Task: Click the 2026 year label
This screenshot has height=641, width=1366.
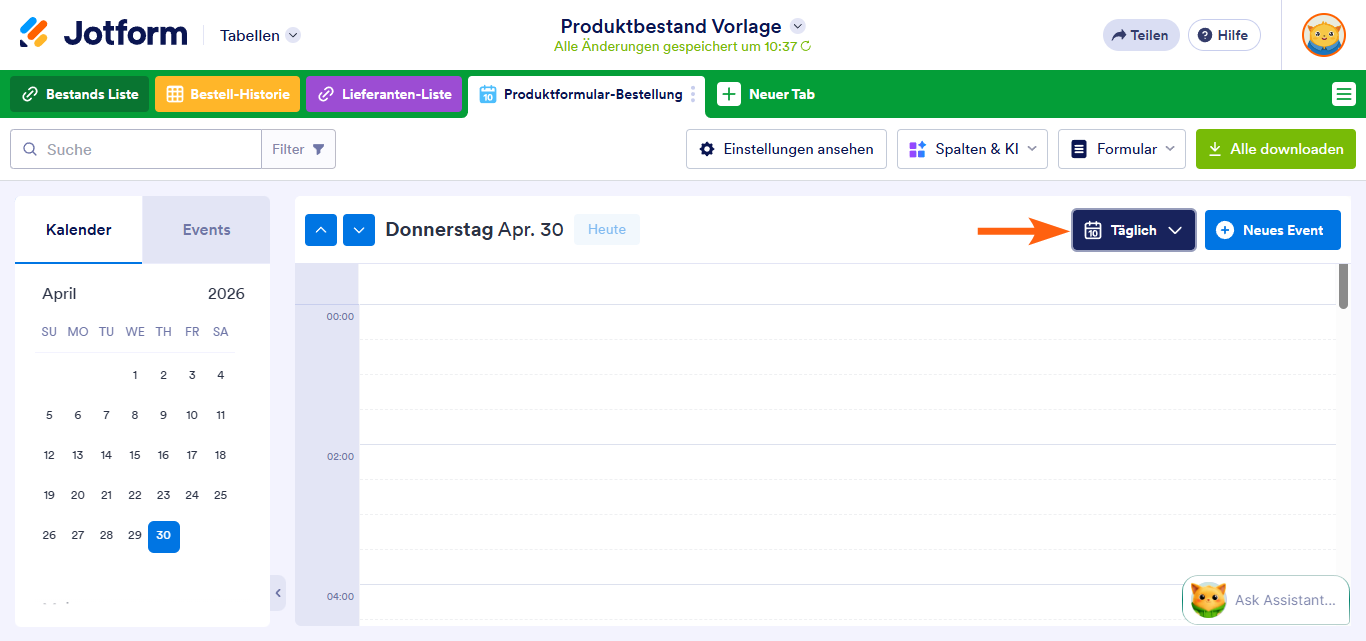Action: [226, 294]
